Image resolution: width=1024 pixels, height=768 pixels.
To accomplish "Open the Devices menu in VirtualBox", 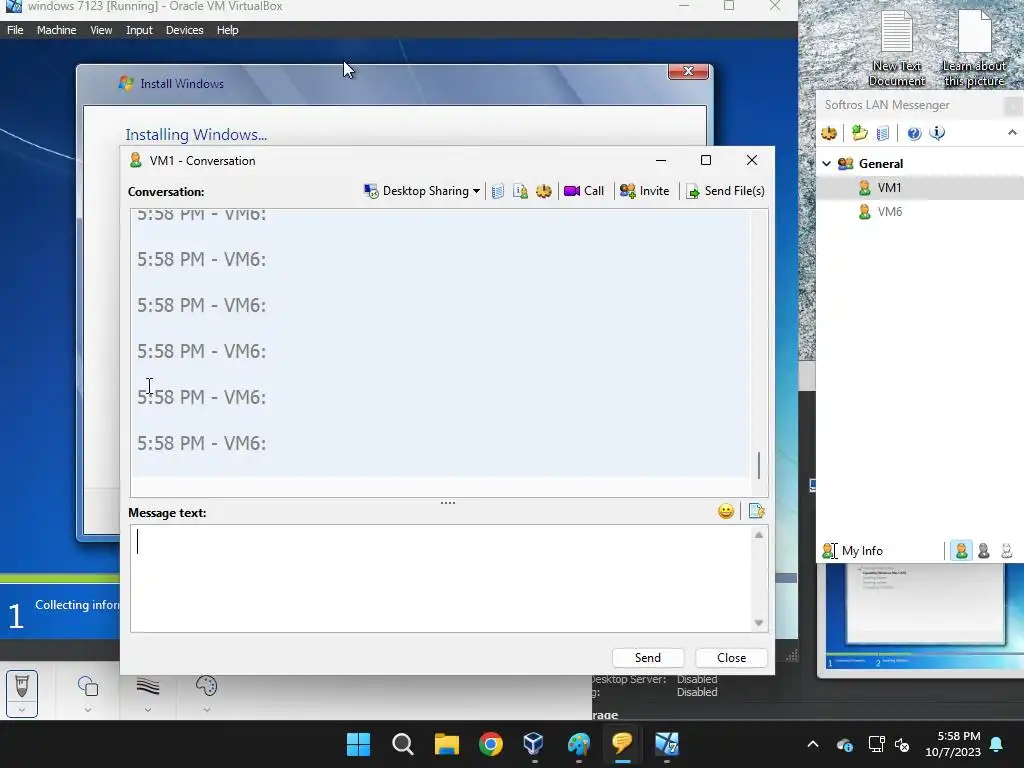I will coord(184,30).
